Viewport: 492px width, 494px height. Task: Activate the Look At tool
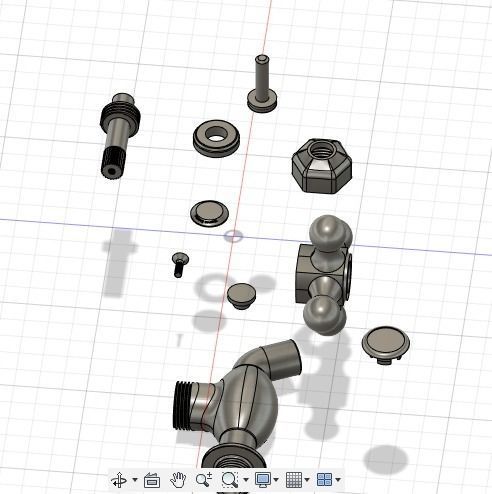pos(152,480)
